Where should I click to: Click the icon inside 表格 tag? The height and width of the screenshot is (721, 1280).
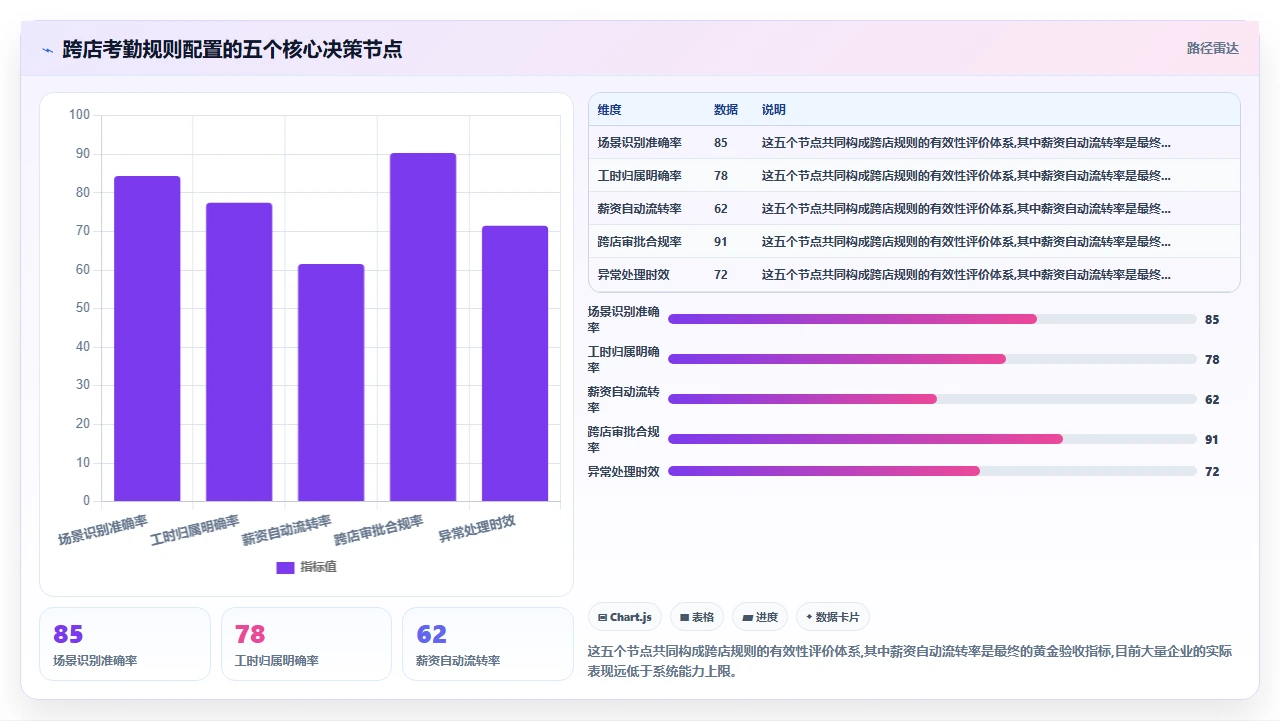tap(684, 617)
